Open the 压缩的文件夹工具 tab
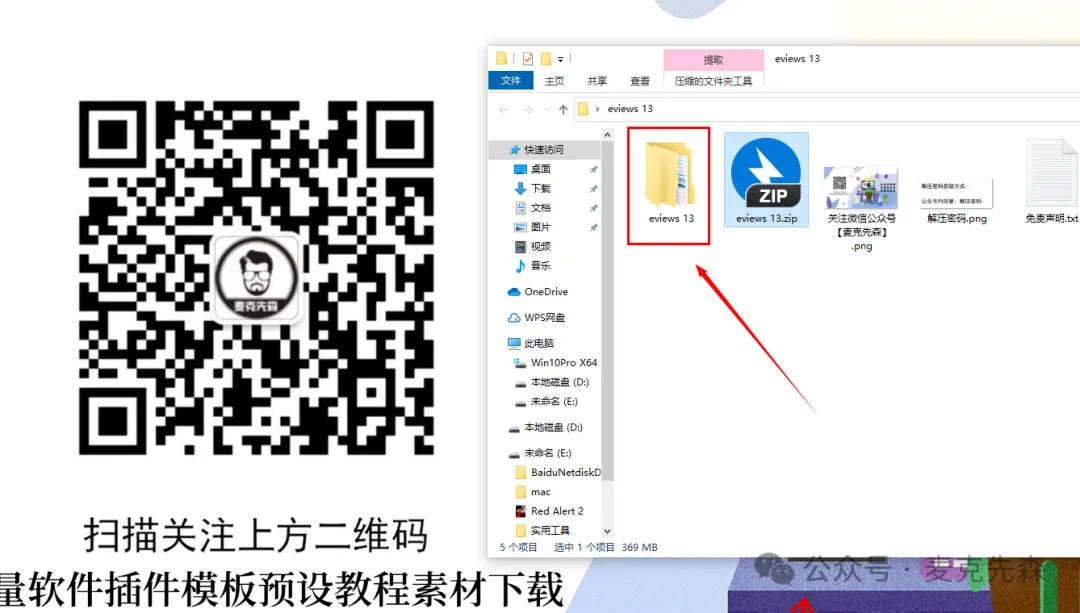Viewport: 1080px width, 613px height. [x=714, y=81]
